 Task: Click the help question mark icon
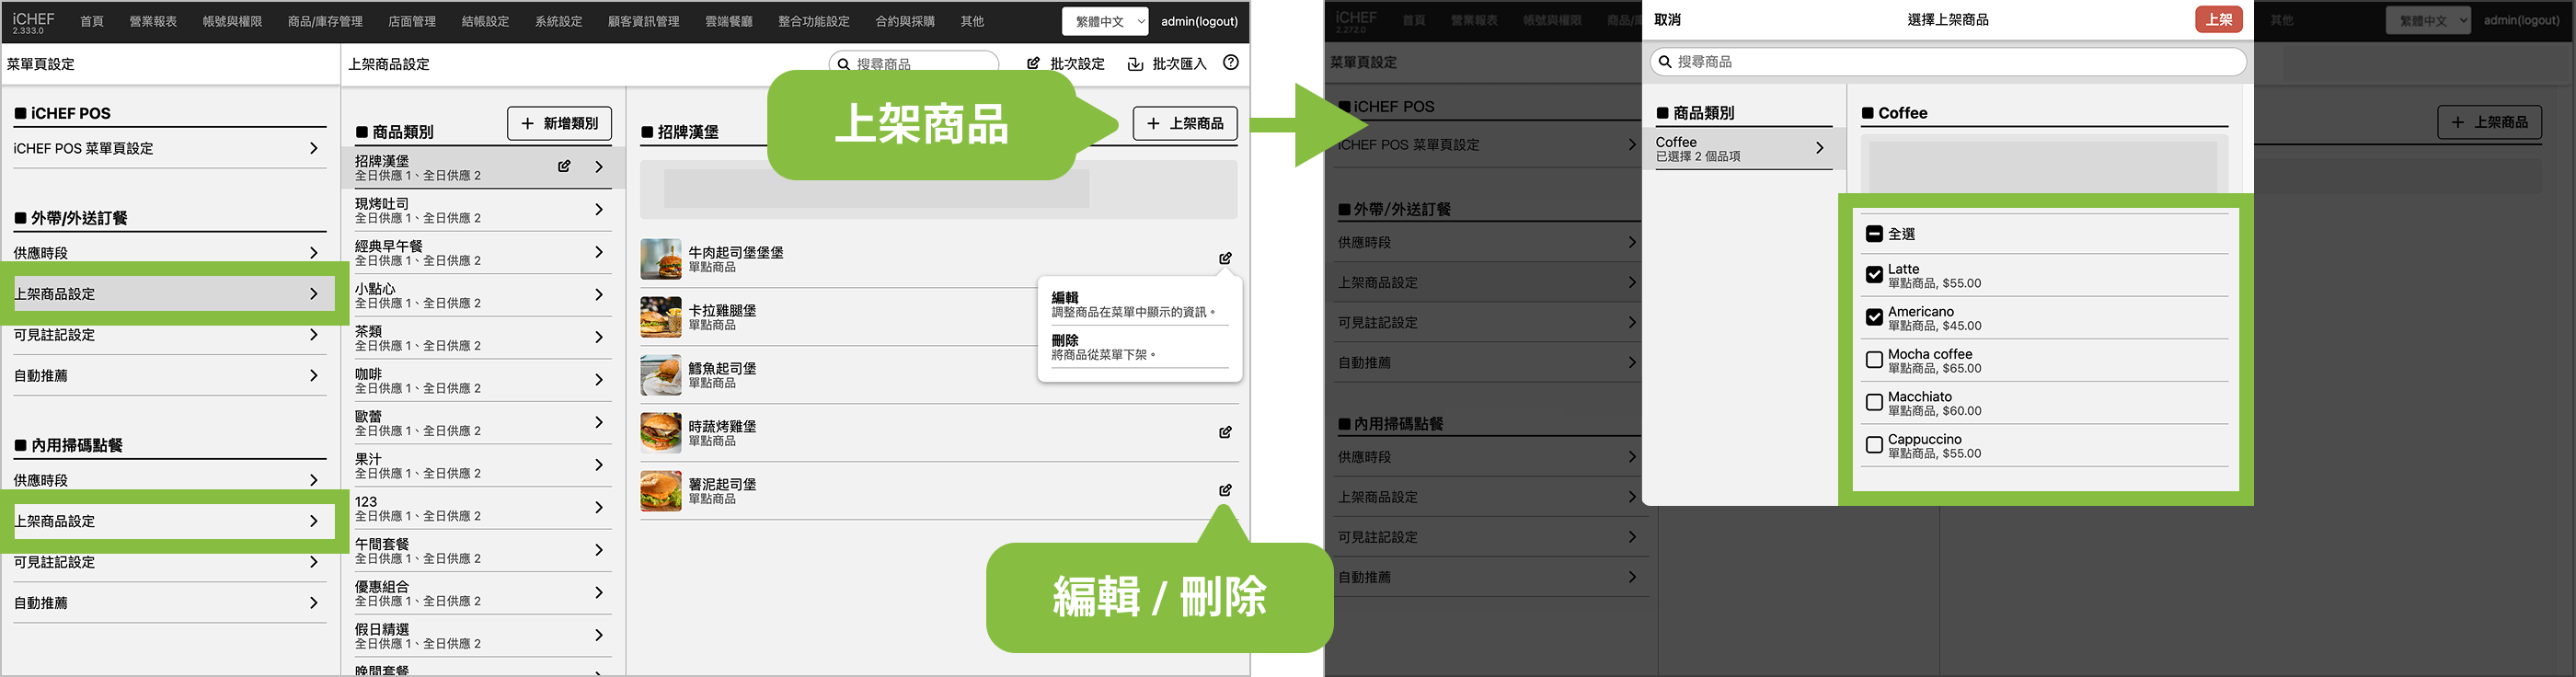click(1230, 63)
